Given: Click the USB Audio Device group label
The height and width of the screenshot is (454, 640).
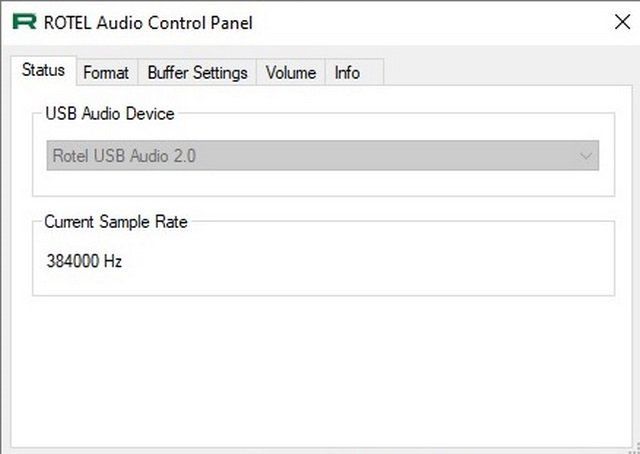Looking at the screenshot, I should pos(110,114).
